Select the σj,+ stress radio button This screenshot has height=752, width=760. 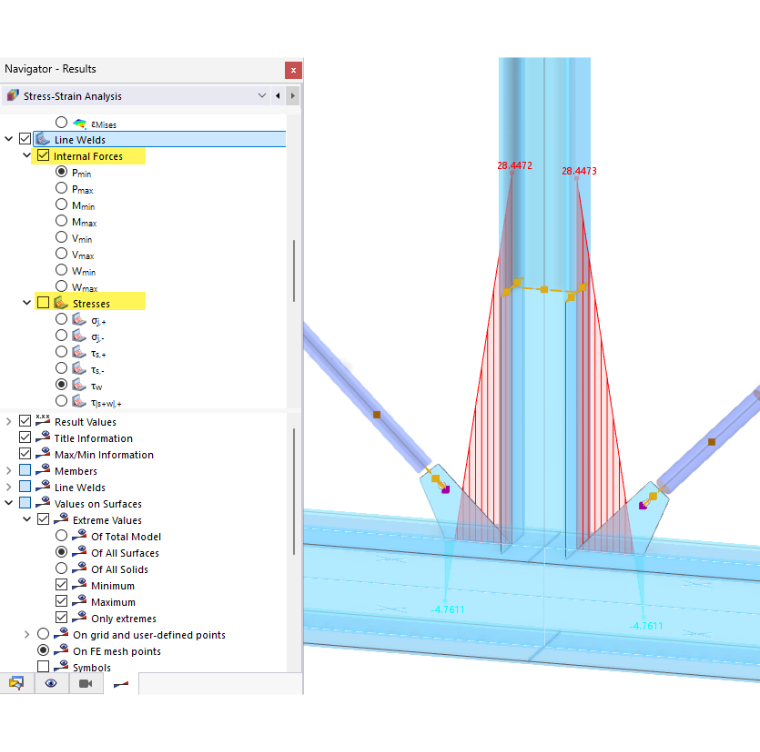[x=61, y=319]
